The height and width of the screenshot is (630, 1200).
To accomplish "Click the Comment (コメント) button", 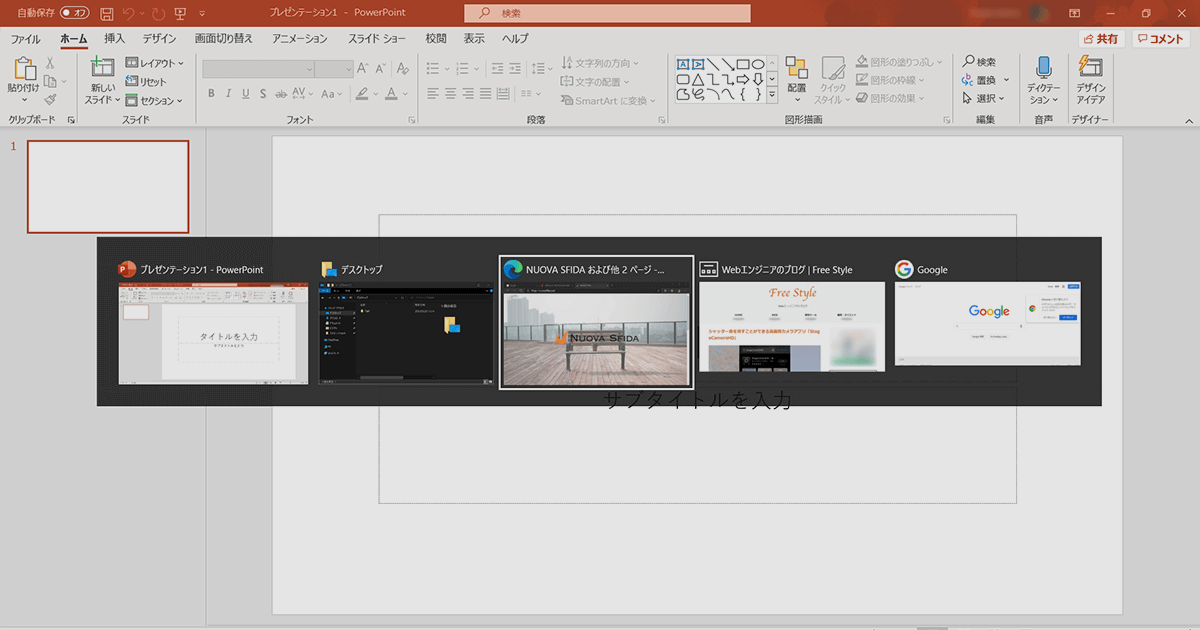I will (1160, 38).
